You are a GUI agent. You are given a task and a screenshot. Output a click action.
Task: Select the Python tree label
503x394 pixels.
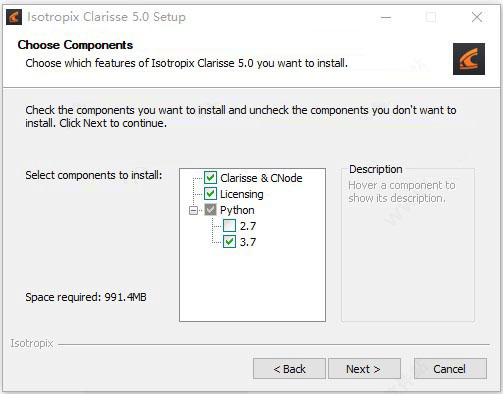coord(237,210)
